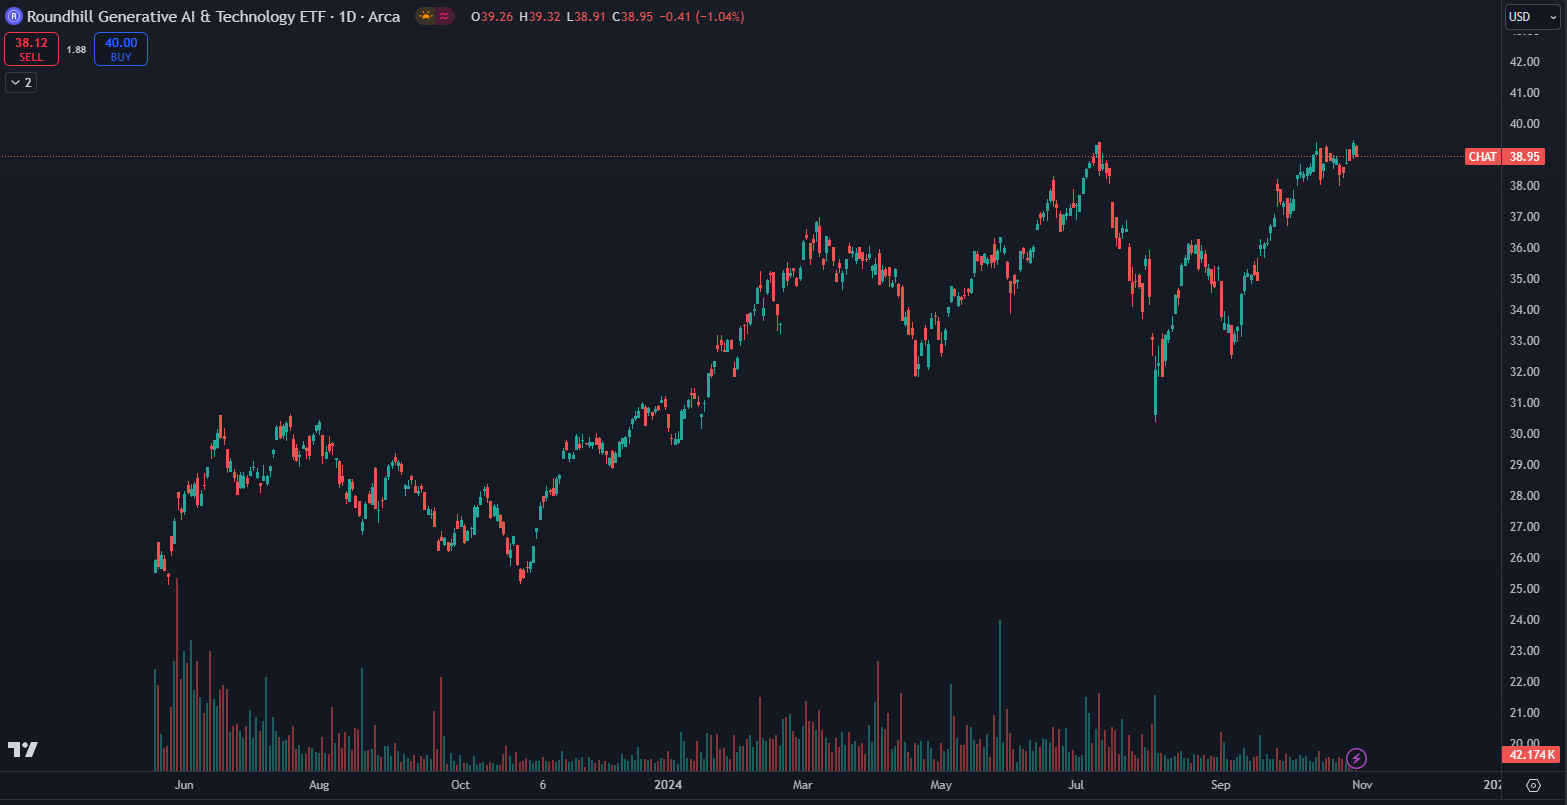Click the 1.88 spread value
Image resolution: width=1567 pixels, height=805 pixels.
[x=76, y=49]
